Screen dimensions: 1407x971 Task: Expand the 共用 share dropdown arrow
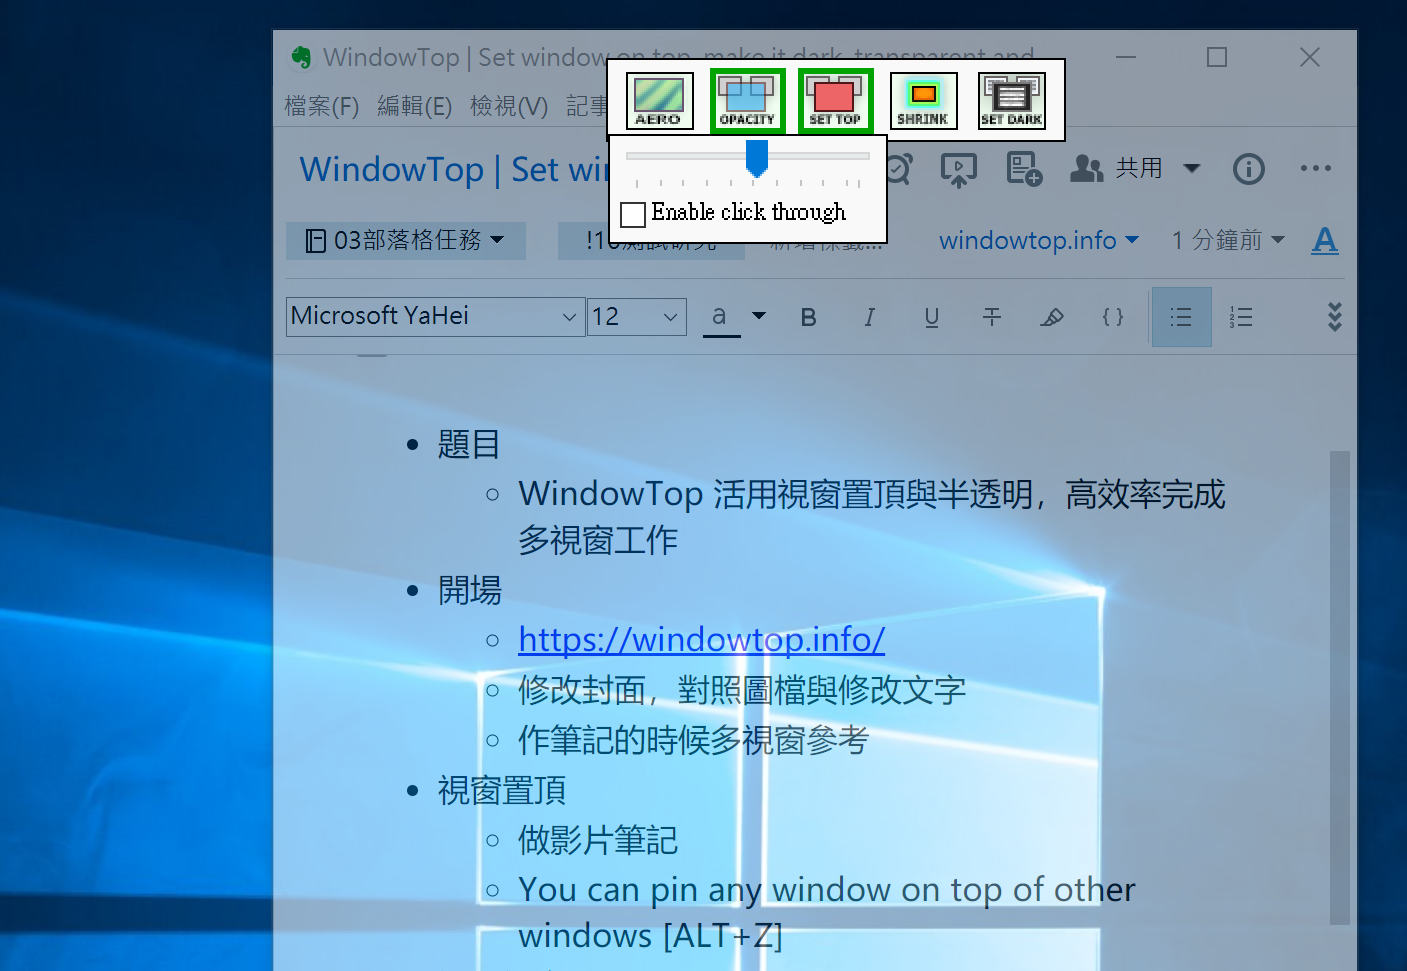coord(1191,168)
